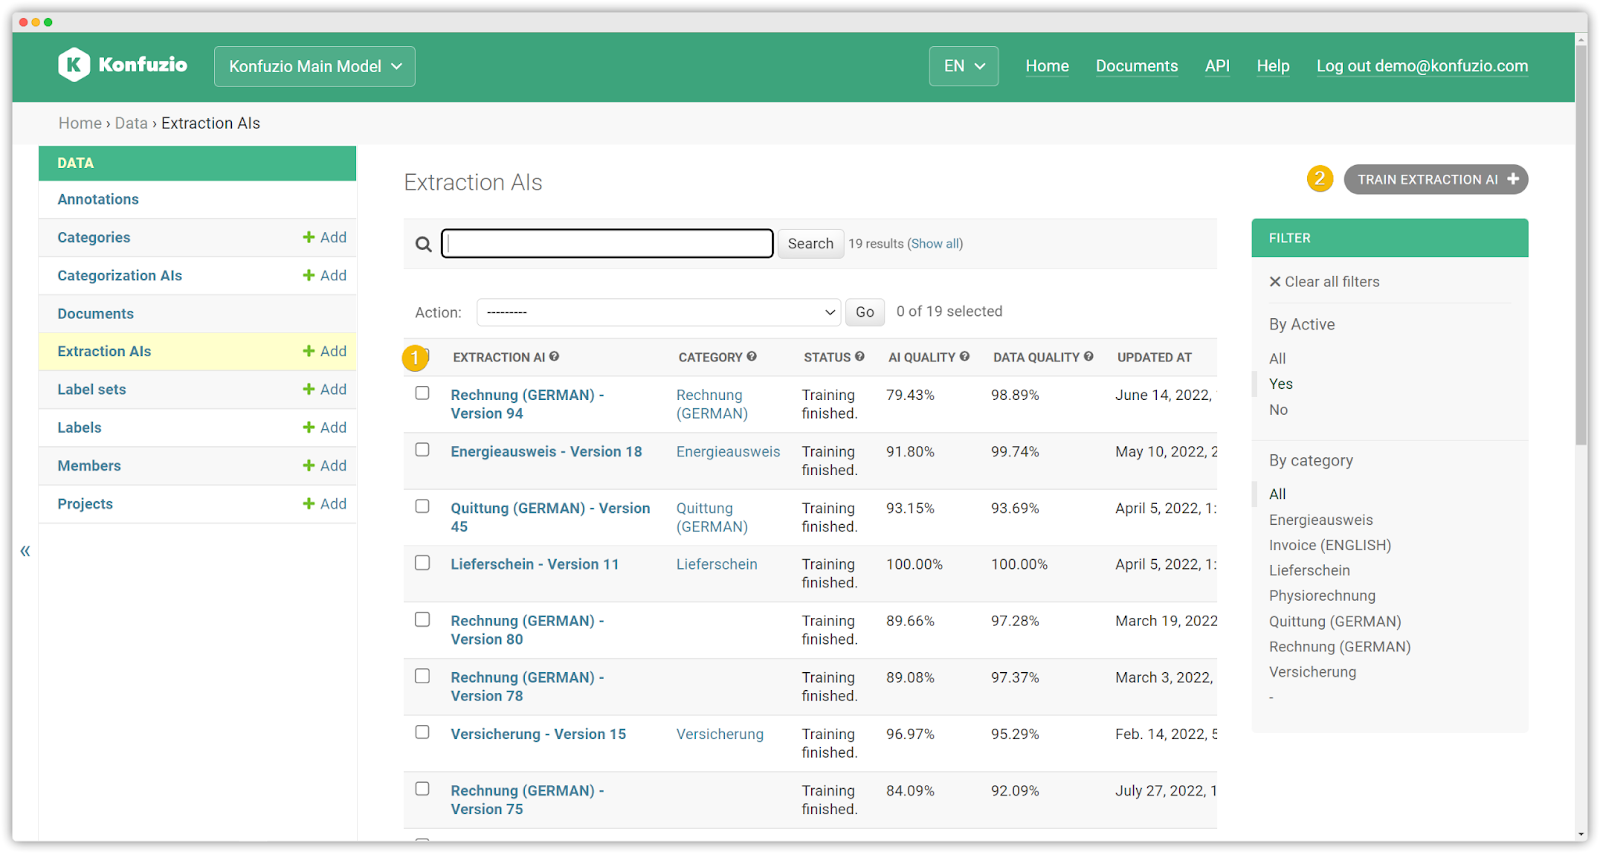
Task: Click Home in the breadcrumb
Action: 80,123
